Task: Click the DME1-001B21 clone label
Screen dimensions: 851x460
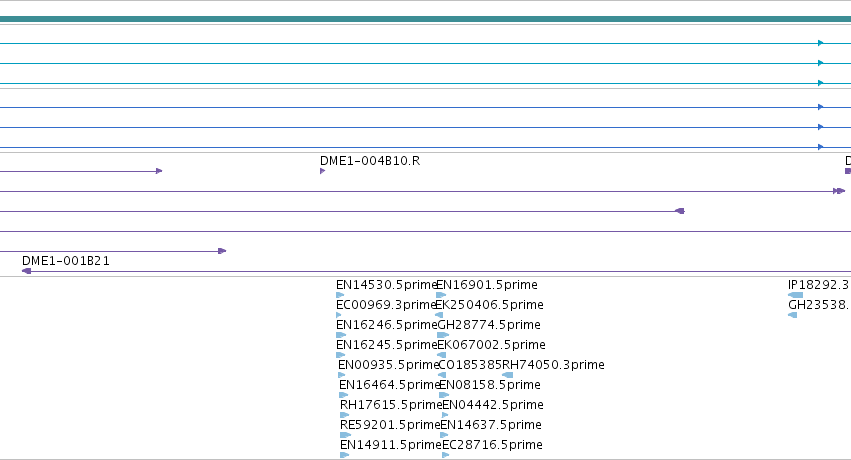Action: coord(66,261)
